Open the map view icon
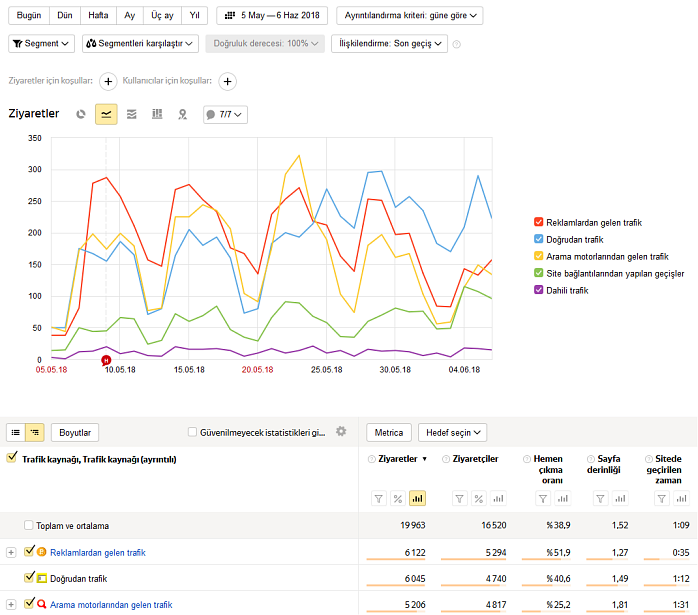The height and width of the screenshot is (615, 698). [x=183, y=114]
